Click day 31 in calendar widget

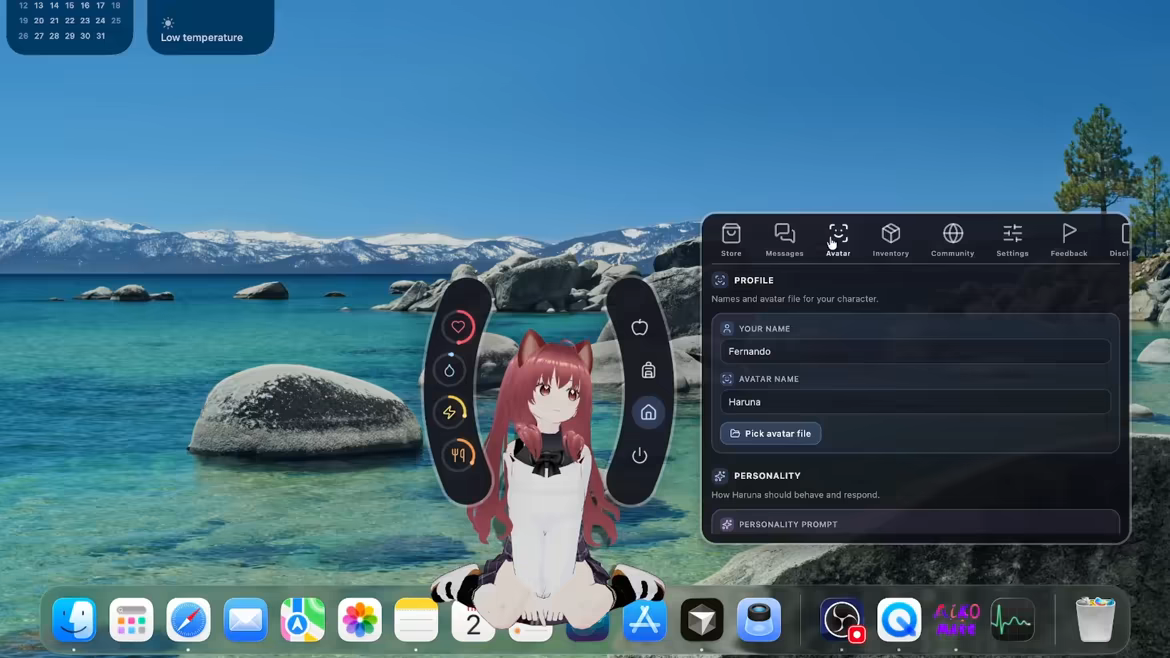click(100, 36)
